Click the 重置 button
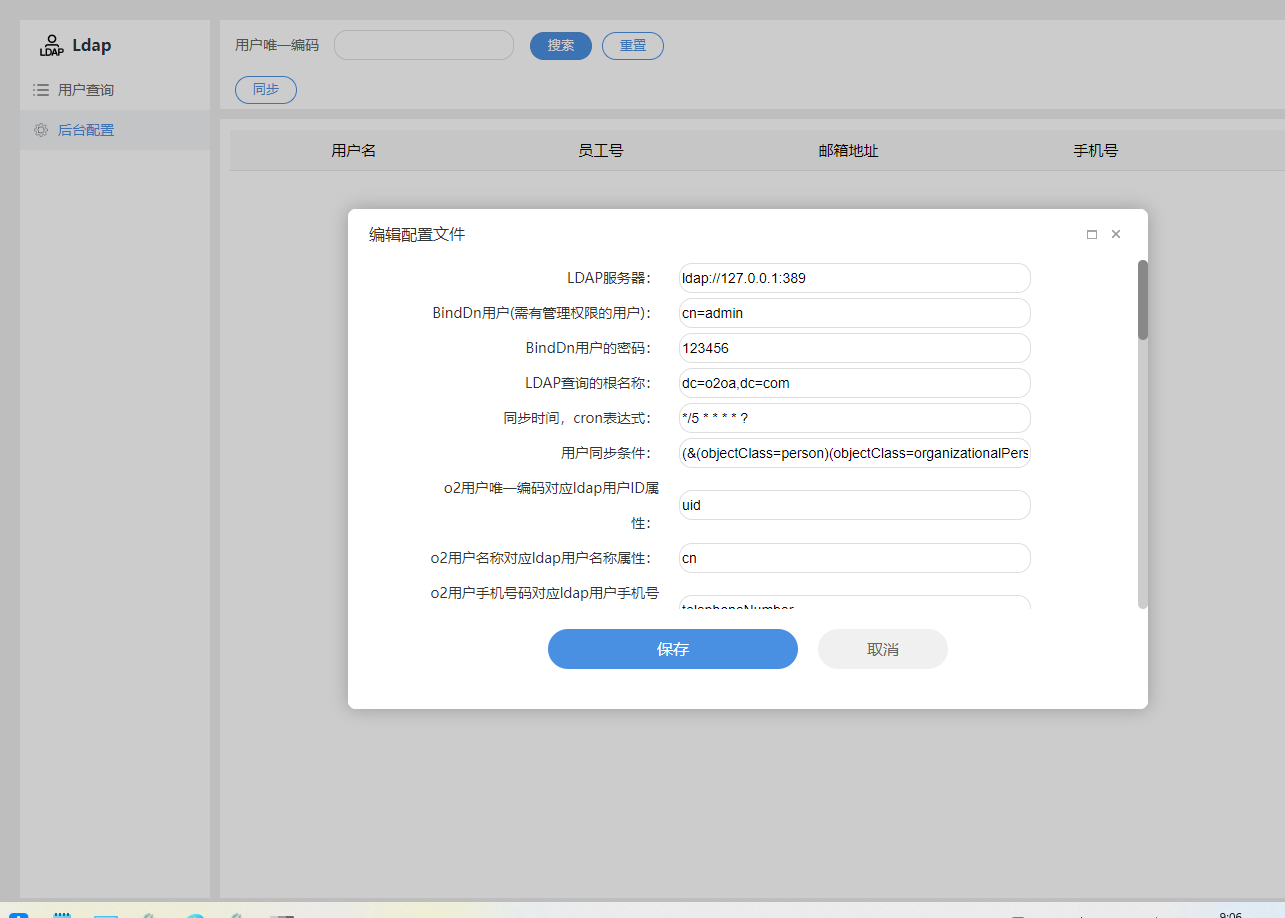Image resolution: width=1285 pixels, height=918 pixels. (x=632, y=46)
